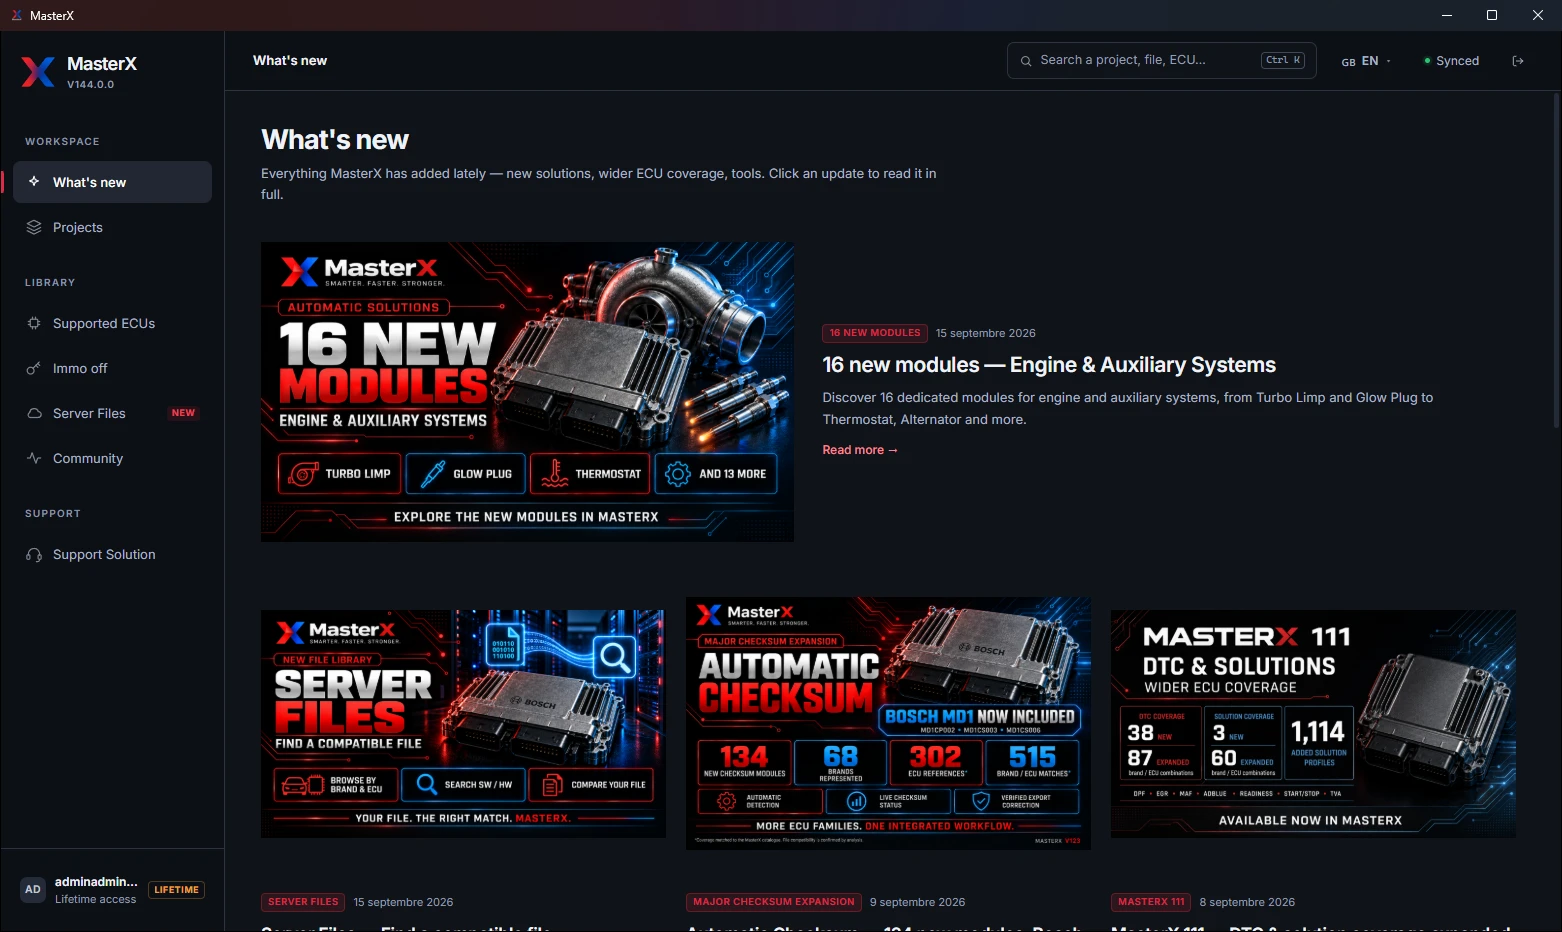Click the version label V144.0.0

(x=91, y=85)
